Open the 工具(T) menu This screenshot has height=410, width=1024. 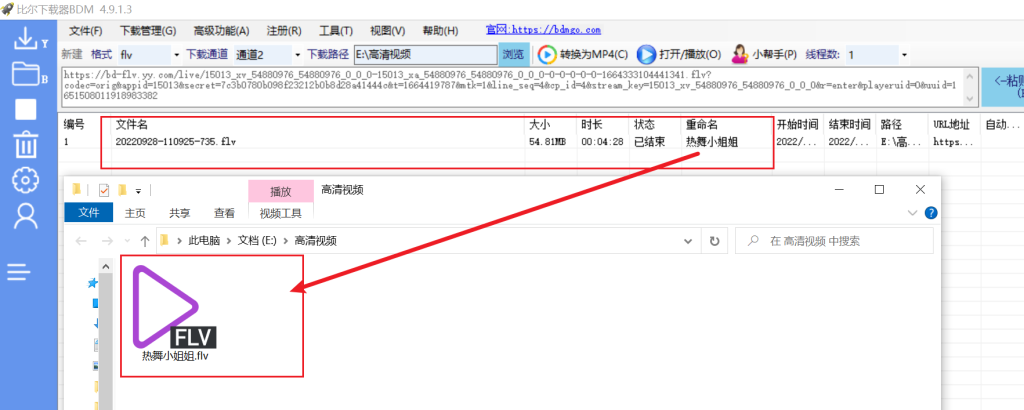coord(336,31)
